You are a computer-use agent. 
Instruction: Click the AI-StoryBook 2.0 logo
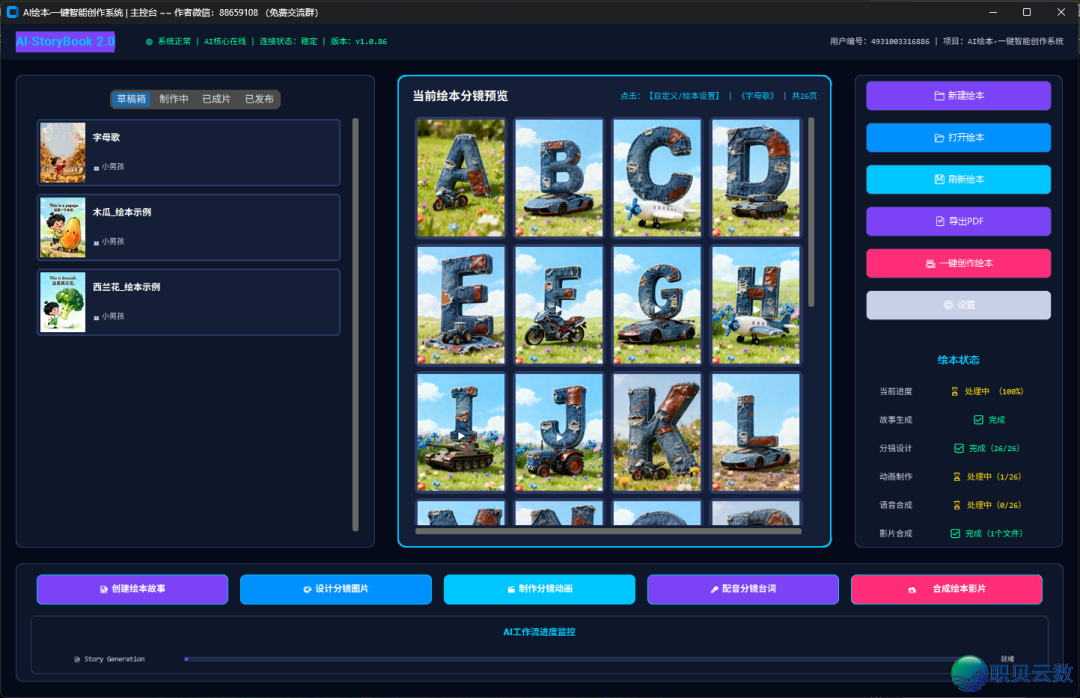pos(65,42)
